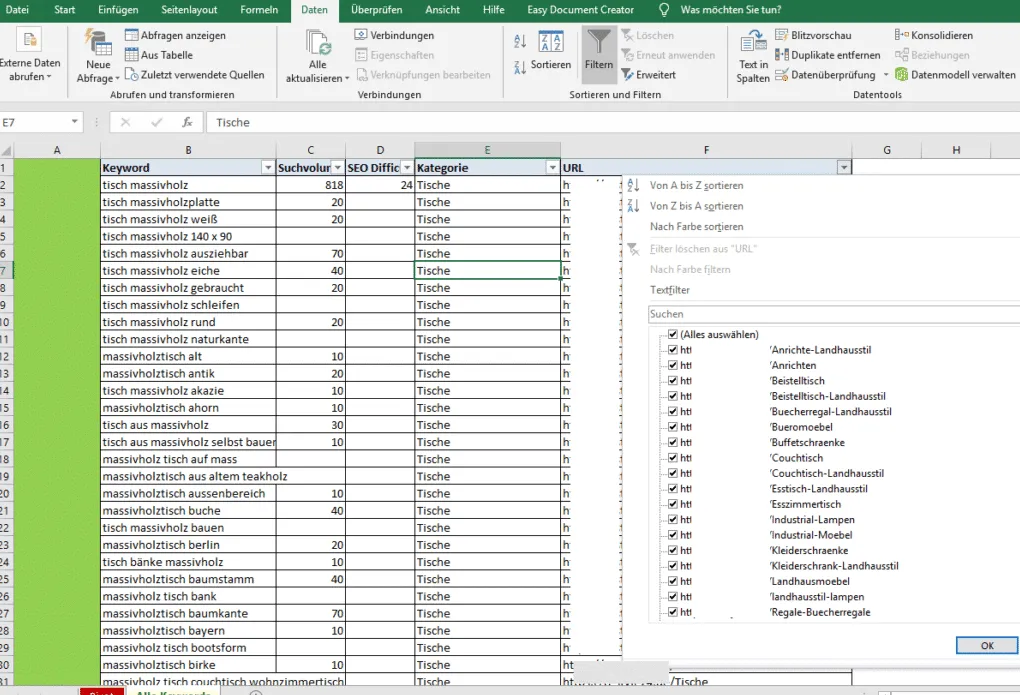
Task: Click the insert function fx icon
Action: 187,122
